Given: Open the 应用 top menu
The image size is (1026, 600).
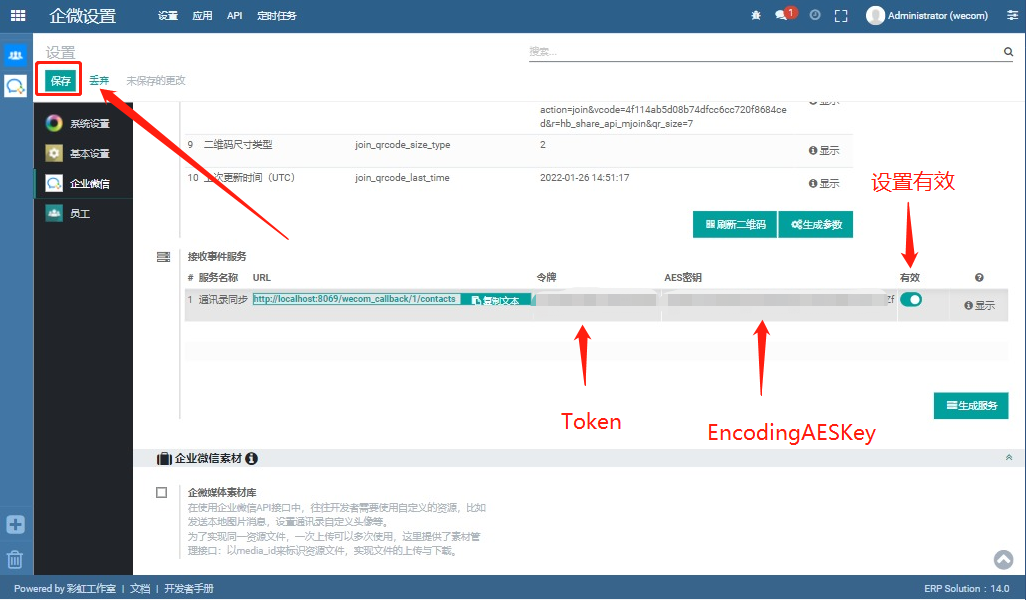Looking at the screenshot, I should click(202, 16).
